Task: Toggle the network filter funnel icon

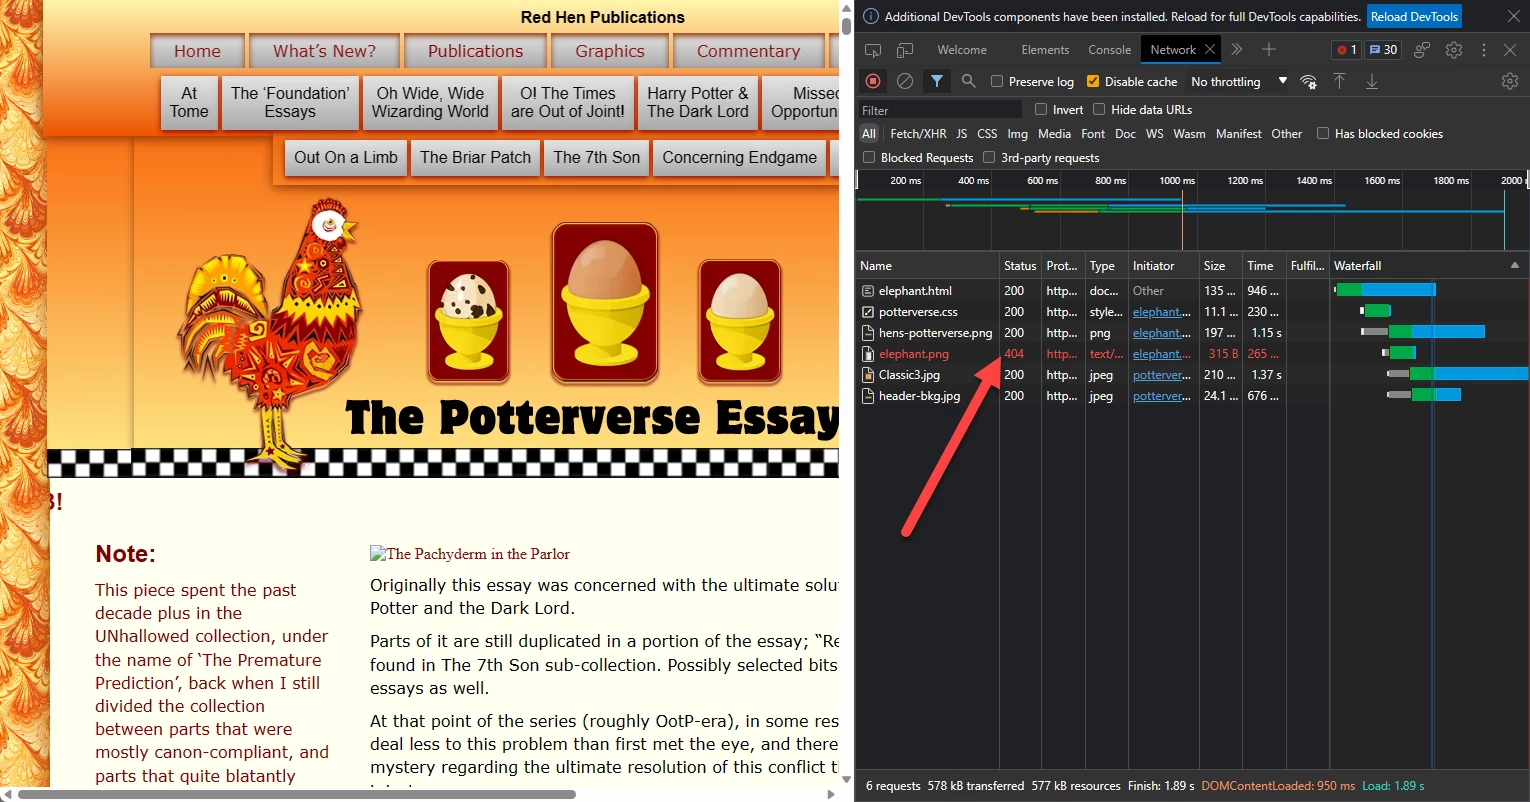Action: point(937,81)
